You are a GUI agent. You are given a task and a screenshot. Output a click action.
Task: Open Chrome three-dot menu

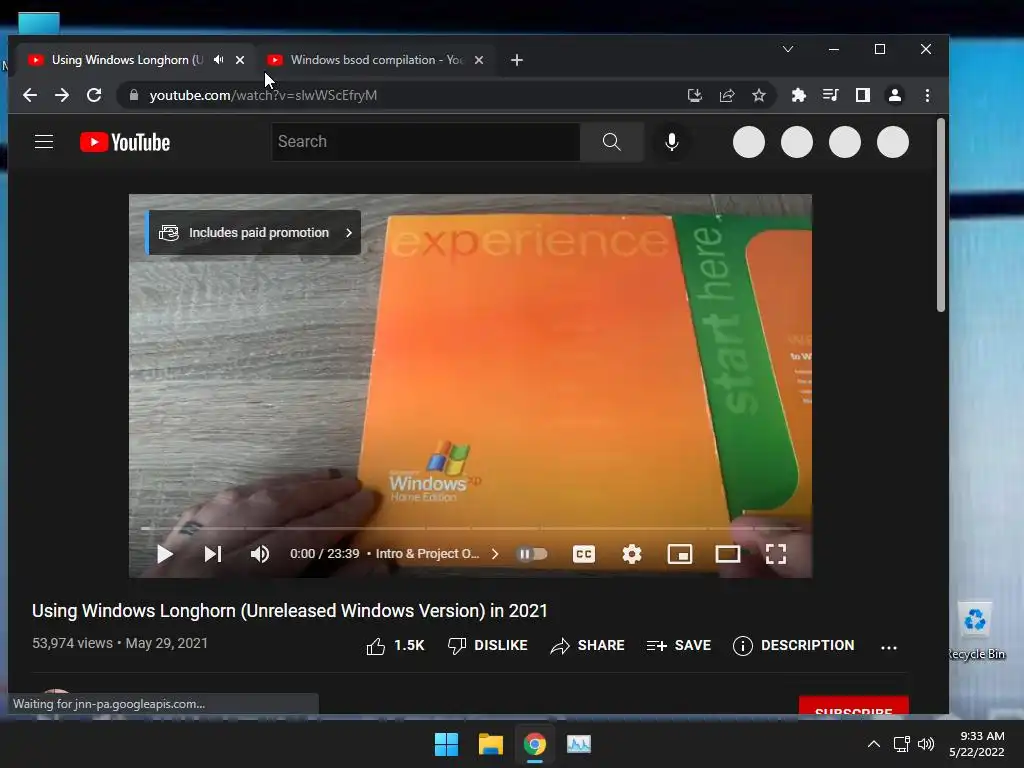tap(927, 95)
